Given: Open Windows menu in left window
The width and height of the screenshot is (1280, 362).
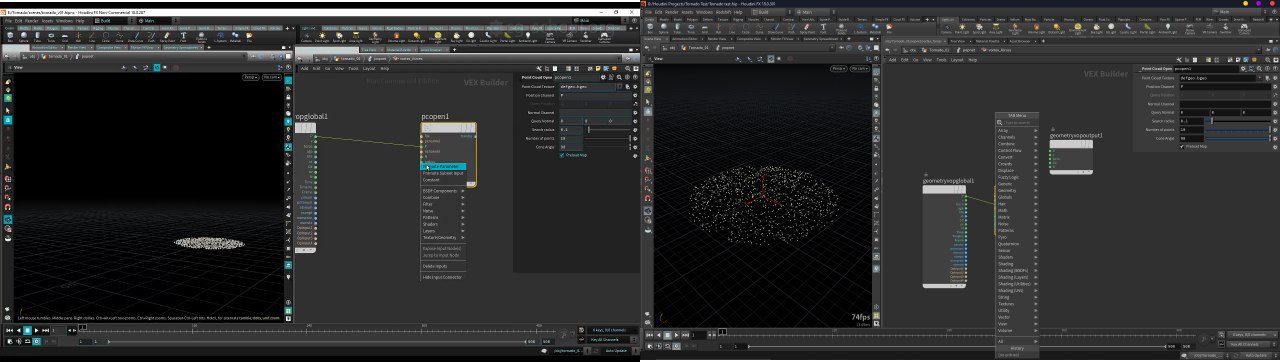Looking at the screenshot, I should pos(64,21).
